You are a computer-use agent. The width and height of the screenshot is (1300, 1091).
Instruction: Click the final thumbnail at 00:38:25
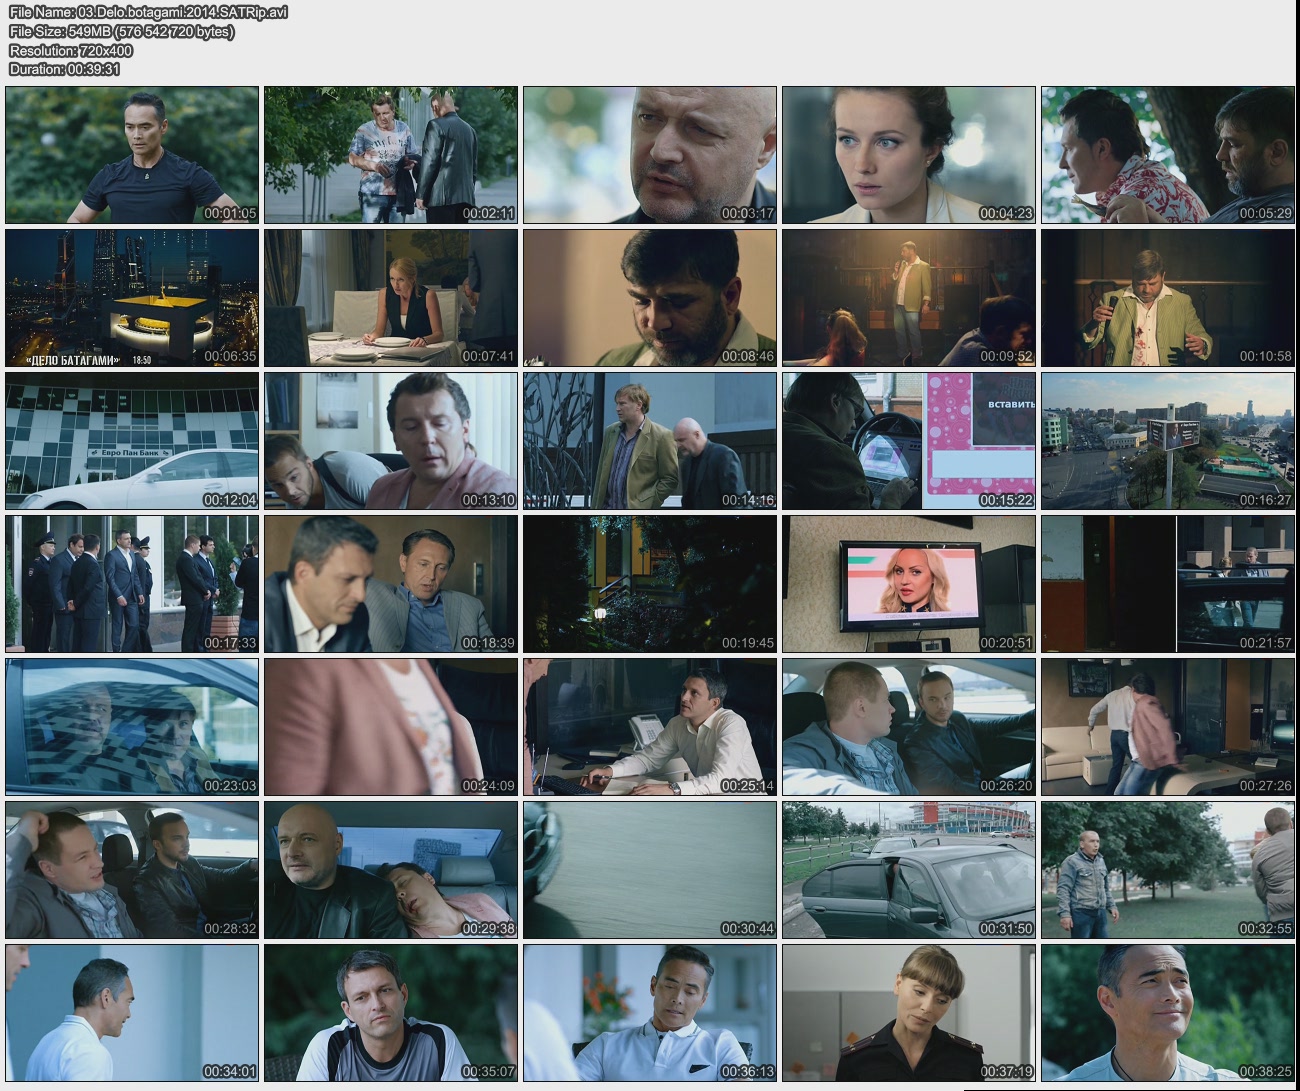pyautogui.click(x=1167, y=1012)
